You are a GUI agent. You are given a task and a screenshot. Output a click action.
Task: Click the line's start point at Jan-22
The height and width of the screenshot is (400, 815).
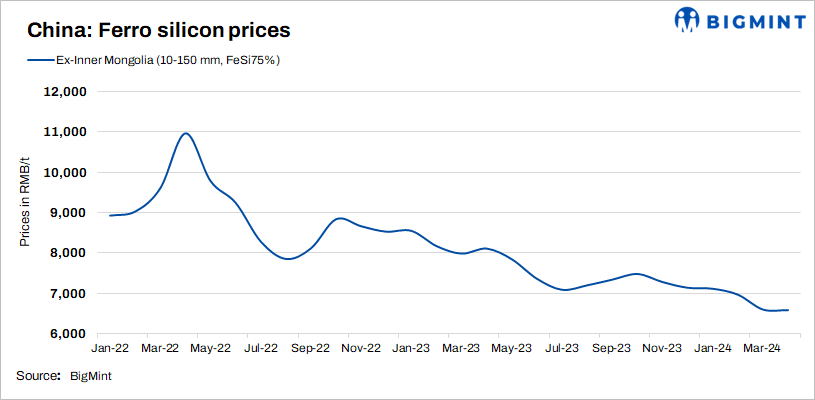click(x=109, y=215)
